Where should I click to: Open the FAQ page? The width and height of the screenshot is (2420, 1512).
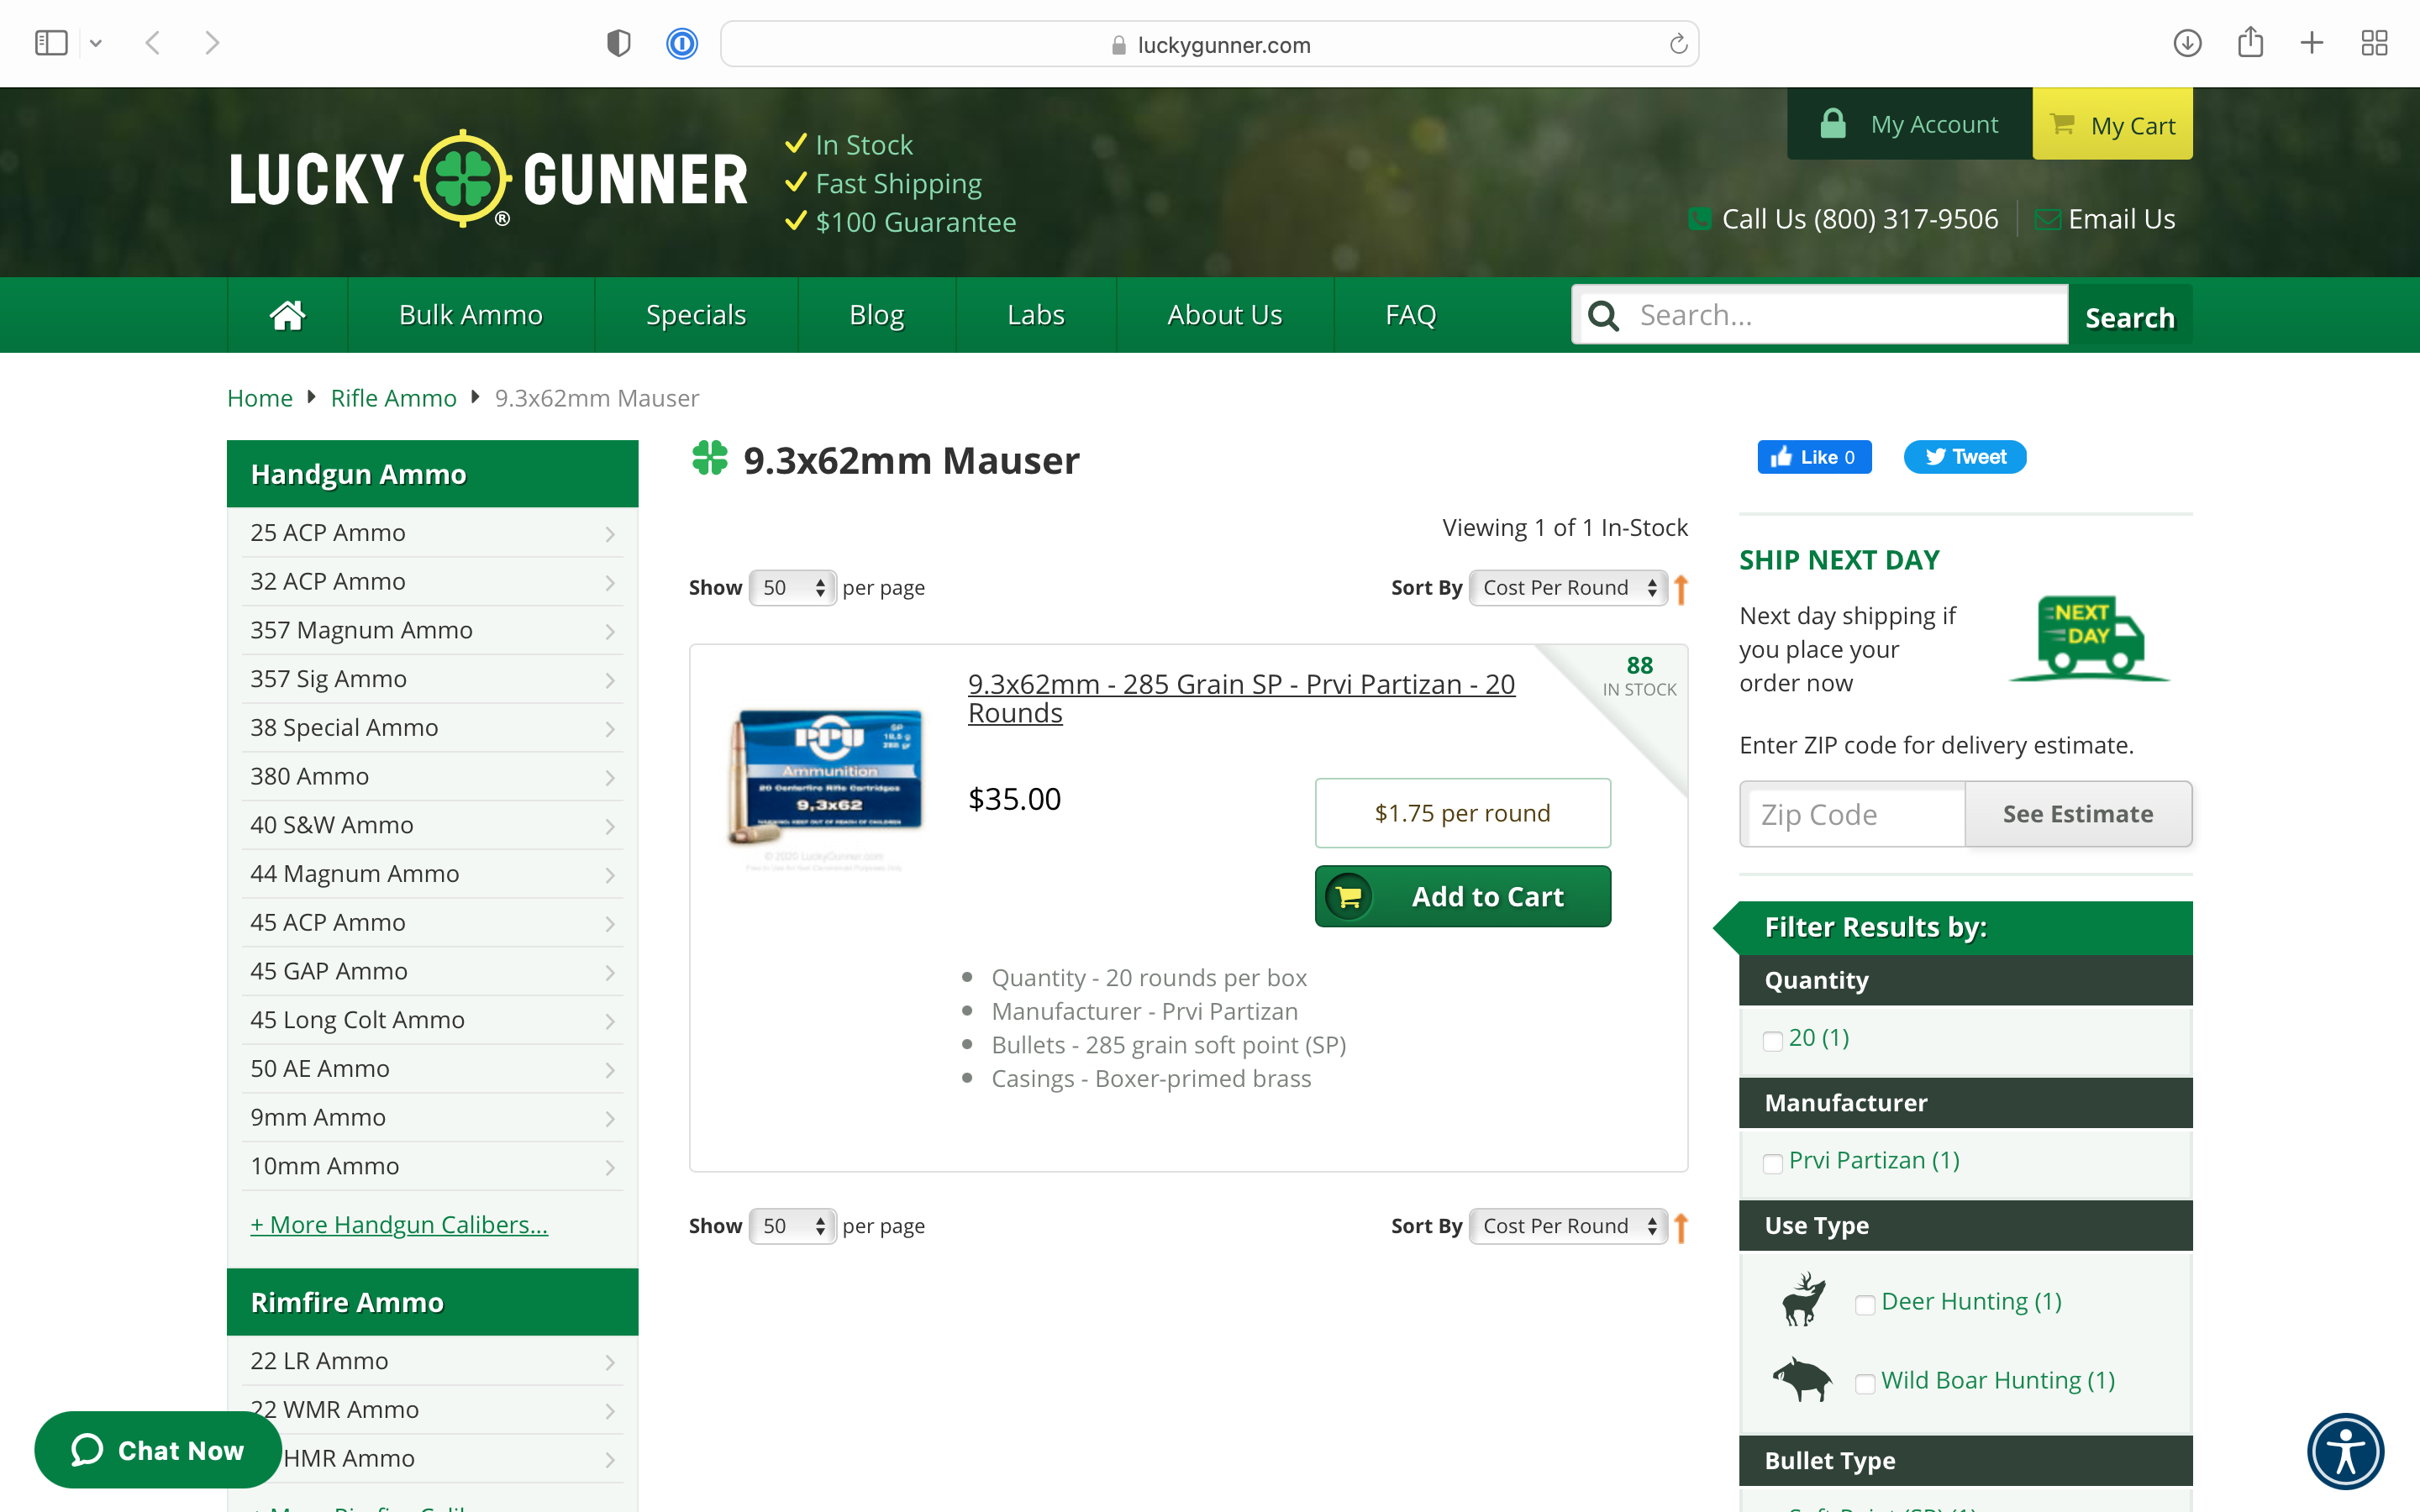pos(1410,315)
